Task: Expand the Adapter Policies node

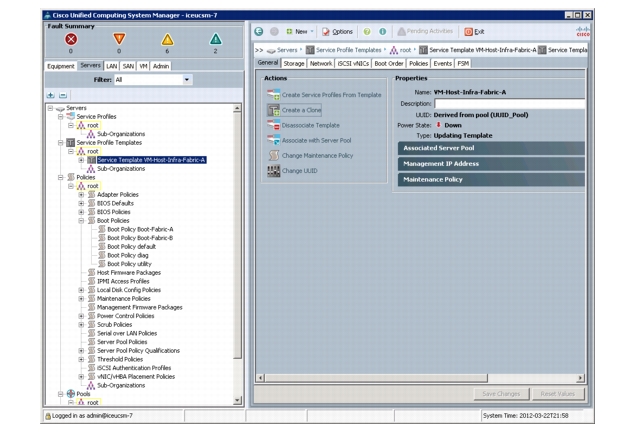Action: coord(81,195)
